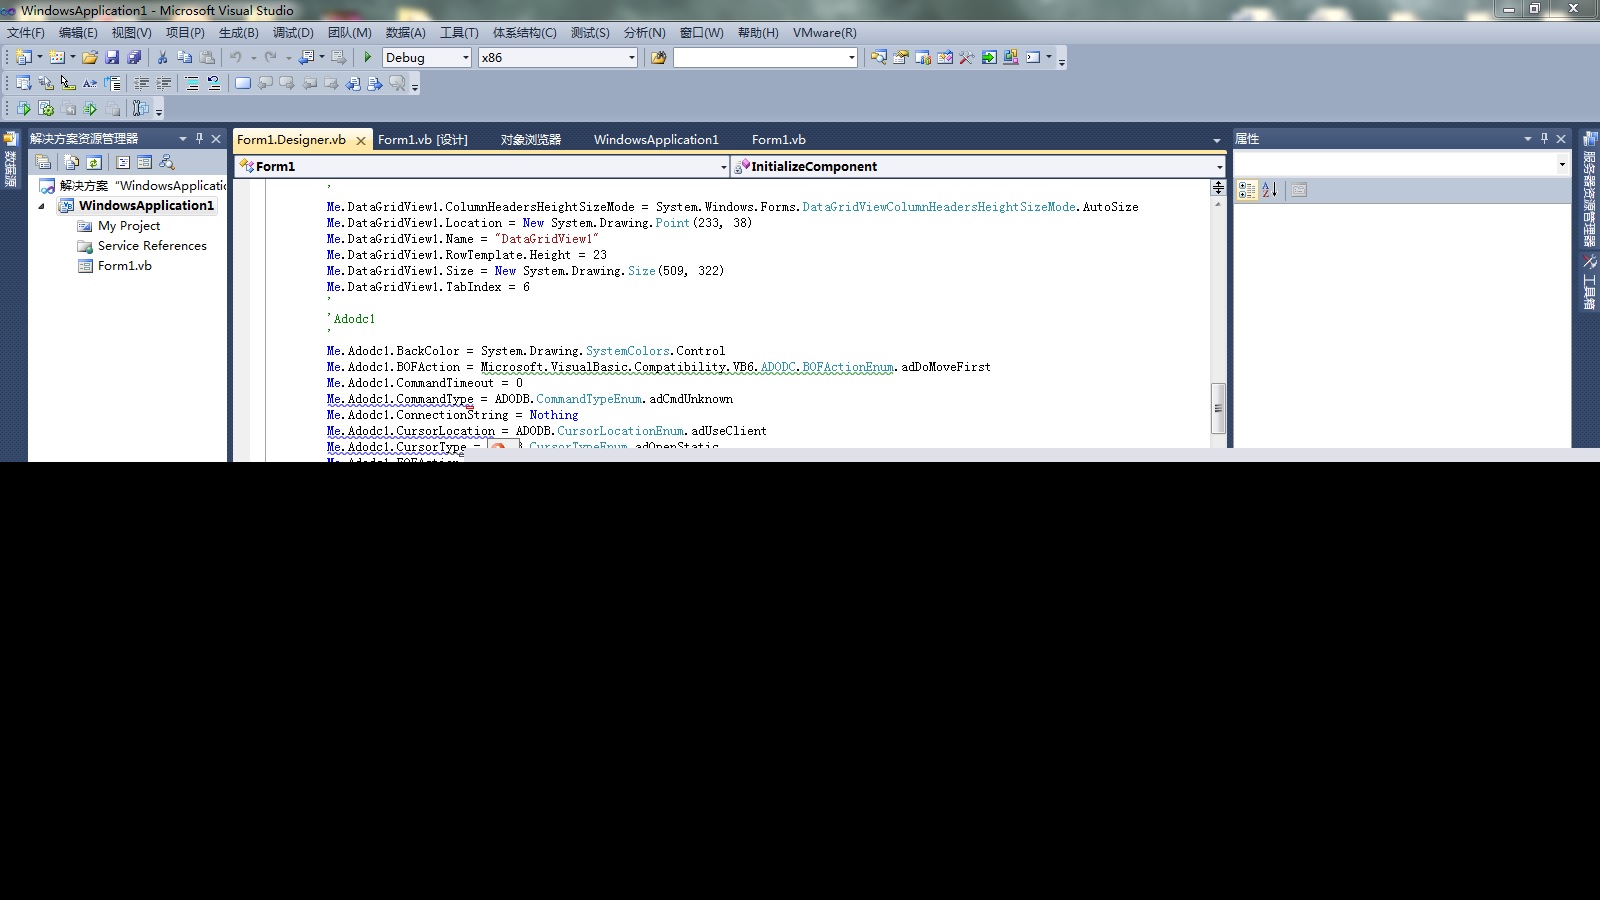Click the Navigate Backward icon

(x=307, y=58)
